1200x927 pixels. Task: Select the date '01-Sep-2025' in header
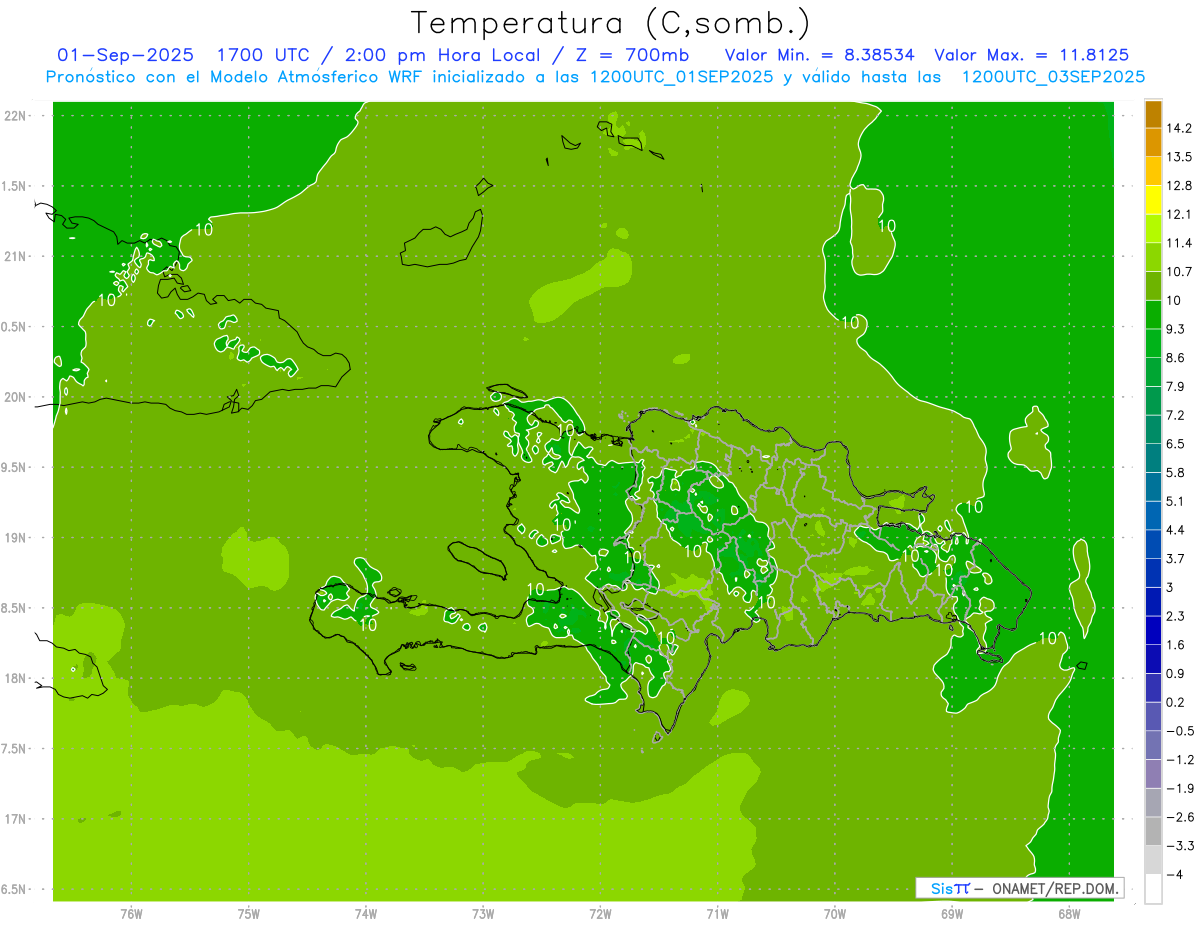pyautogui.click(x=125, y=55)
